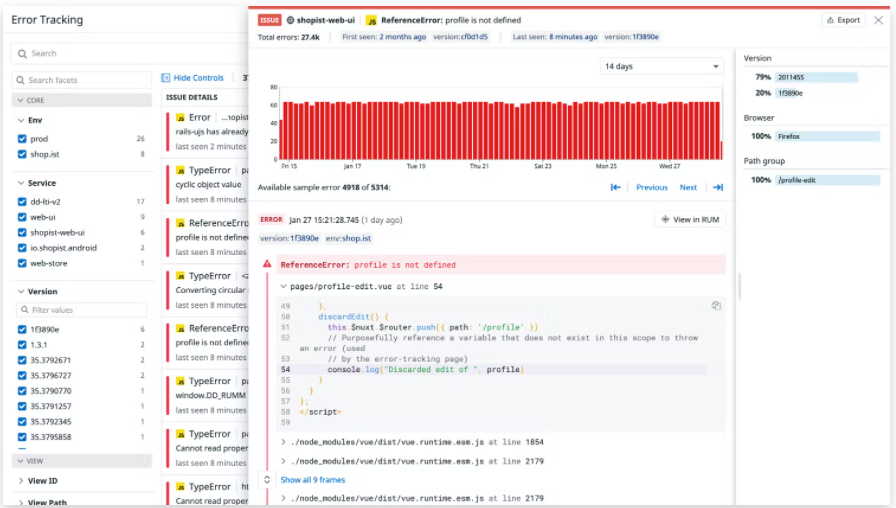The image size is (896, 508).
Task: Click JS icon of rails-ujs Error issue
Action: click(181, 118)
